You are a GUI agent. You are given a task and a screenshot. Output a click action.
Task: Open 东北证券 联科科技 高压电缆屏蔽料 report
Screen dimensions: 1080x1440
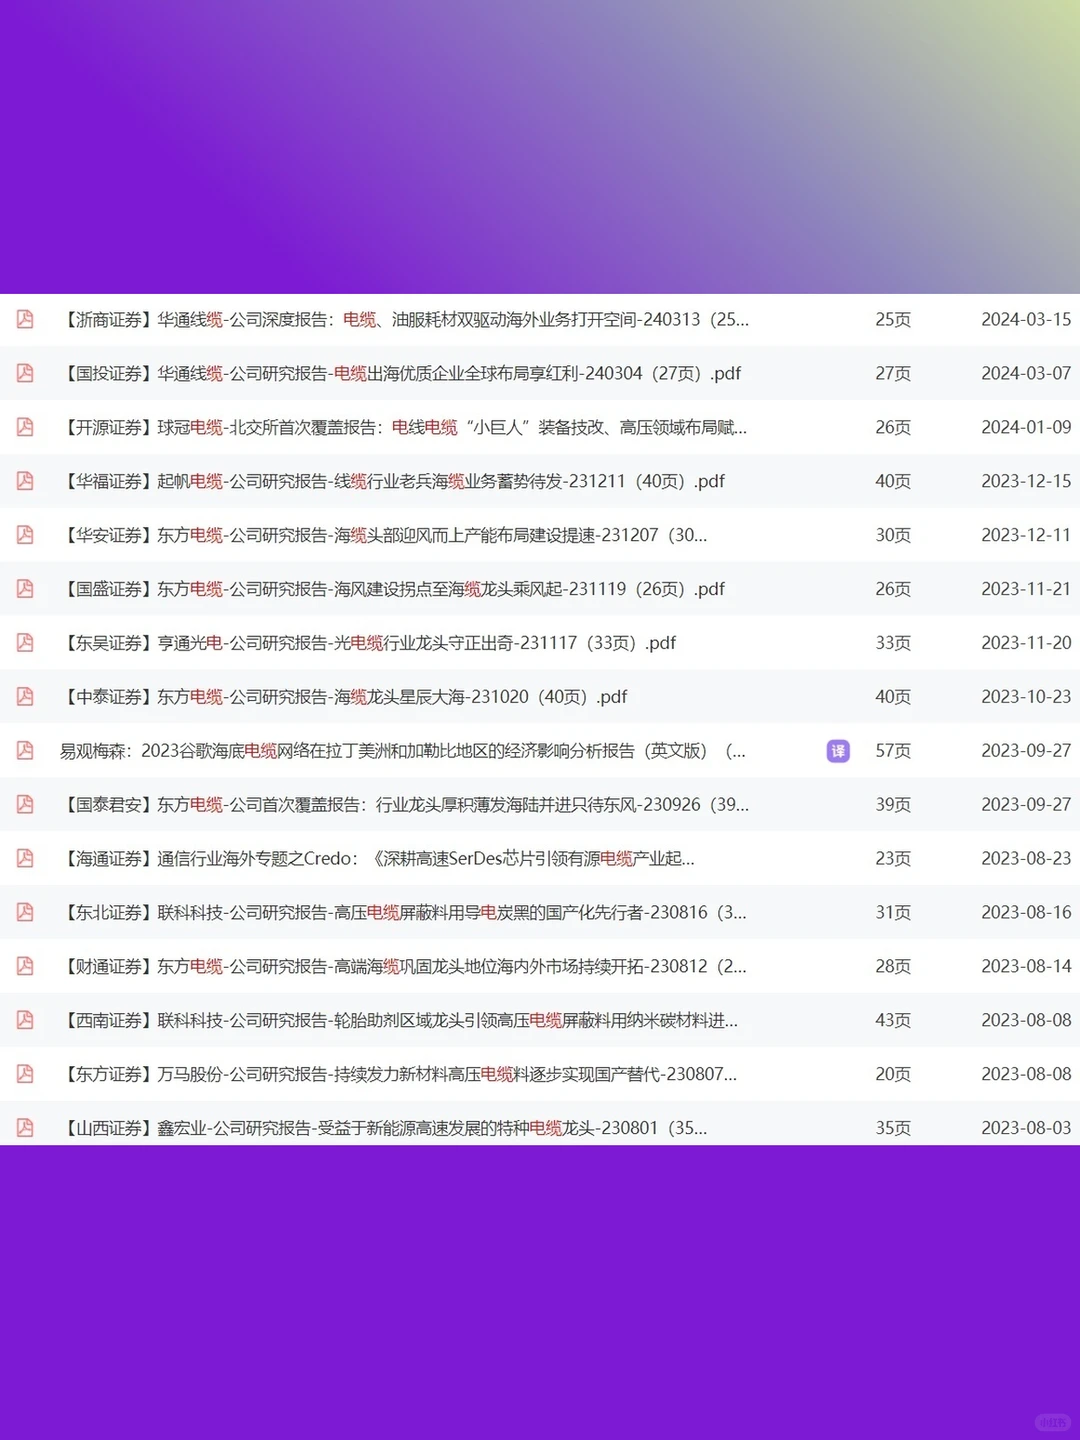404,914
